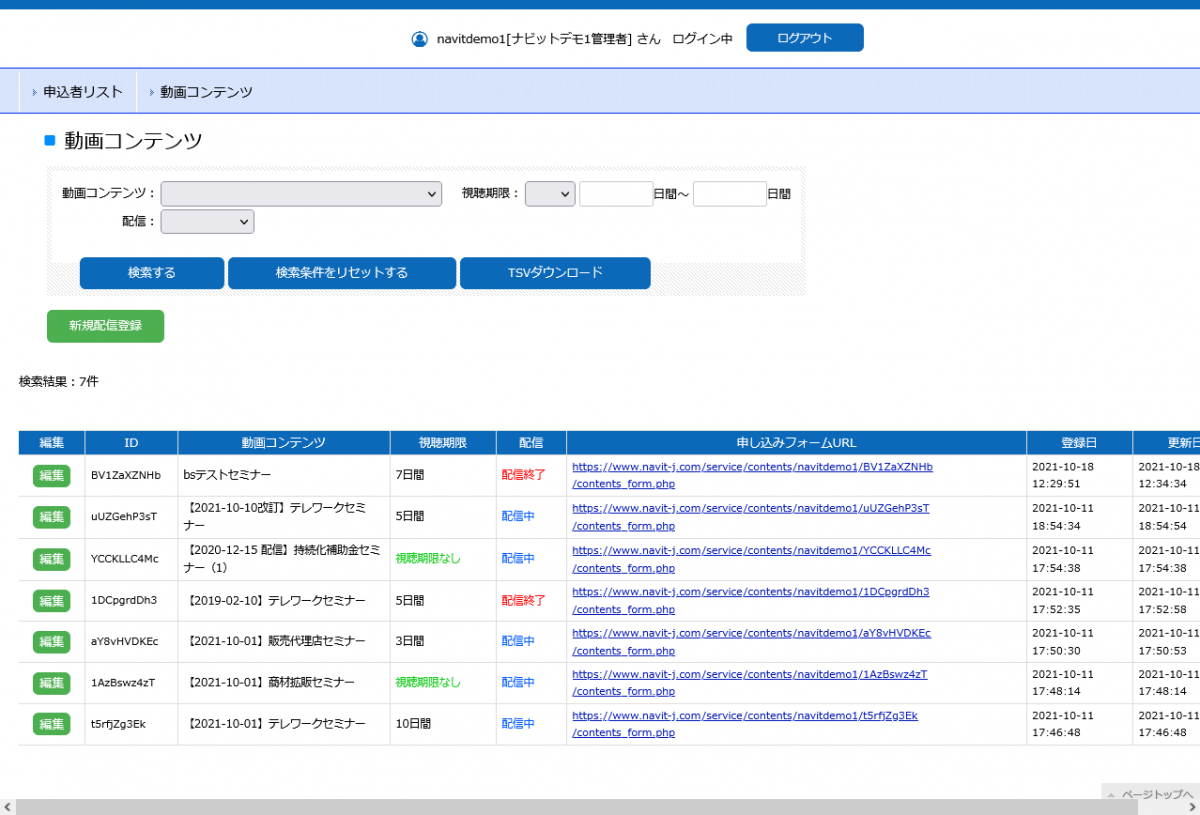Open the 申込者リスト menu item

82,92
